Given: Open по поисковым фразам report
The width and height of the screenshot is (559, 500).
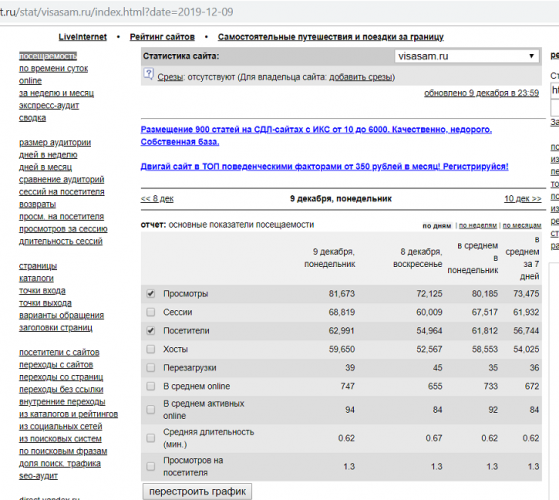Looking at the screenshot, I should [x=63, y=451].
